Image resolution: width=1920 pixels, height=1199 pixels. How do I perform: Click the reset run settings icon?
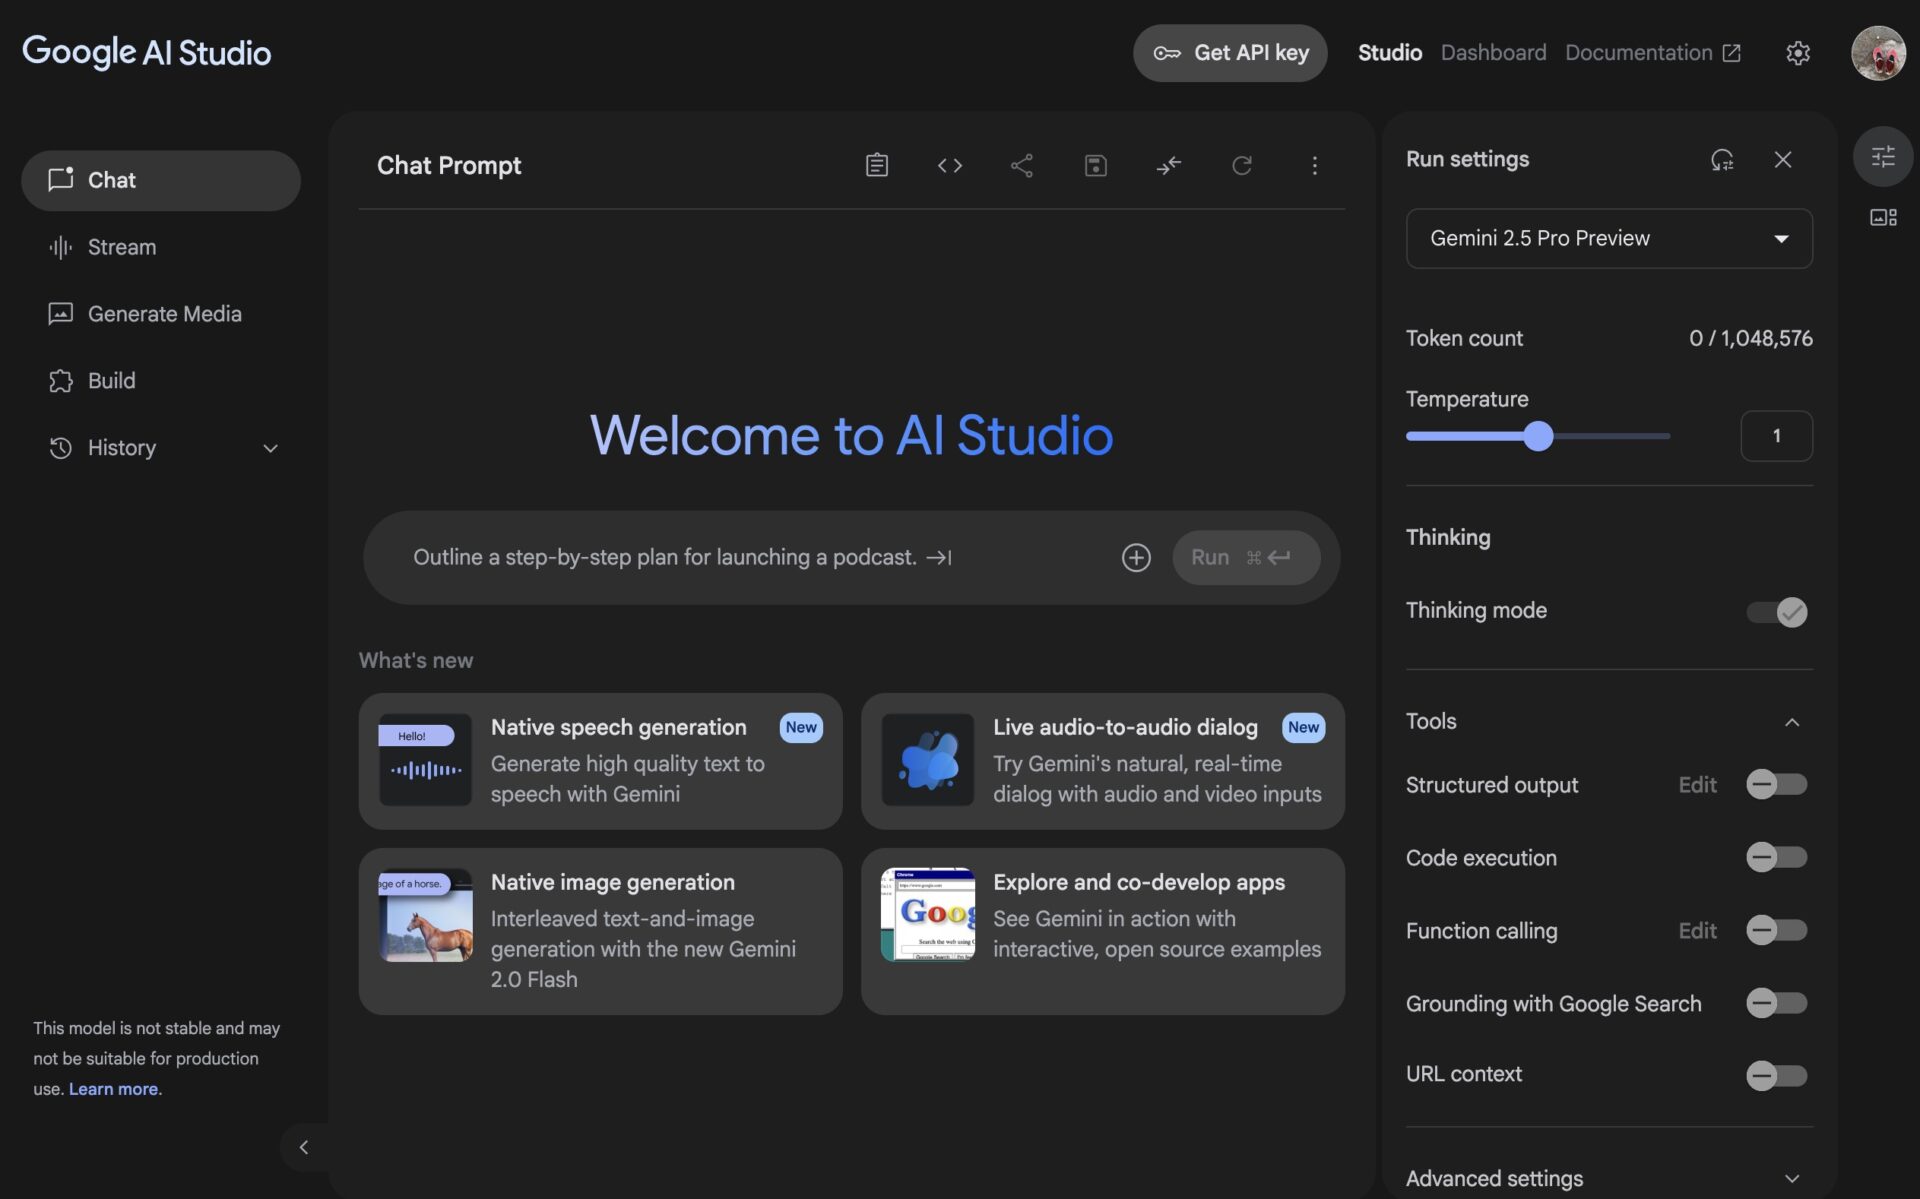click(x=1721, y=159)
